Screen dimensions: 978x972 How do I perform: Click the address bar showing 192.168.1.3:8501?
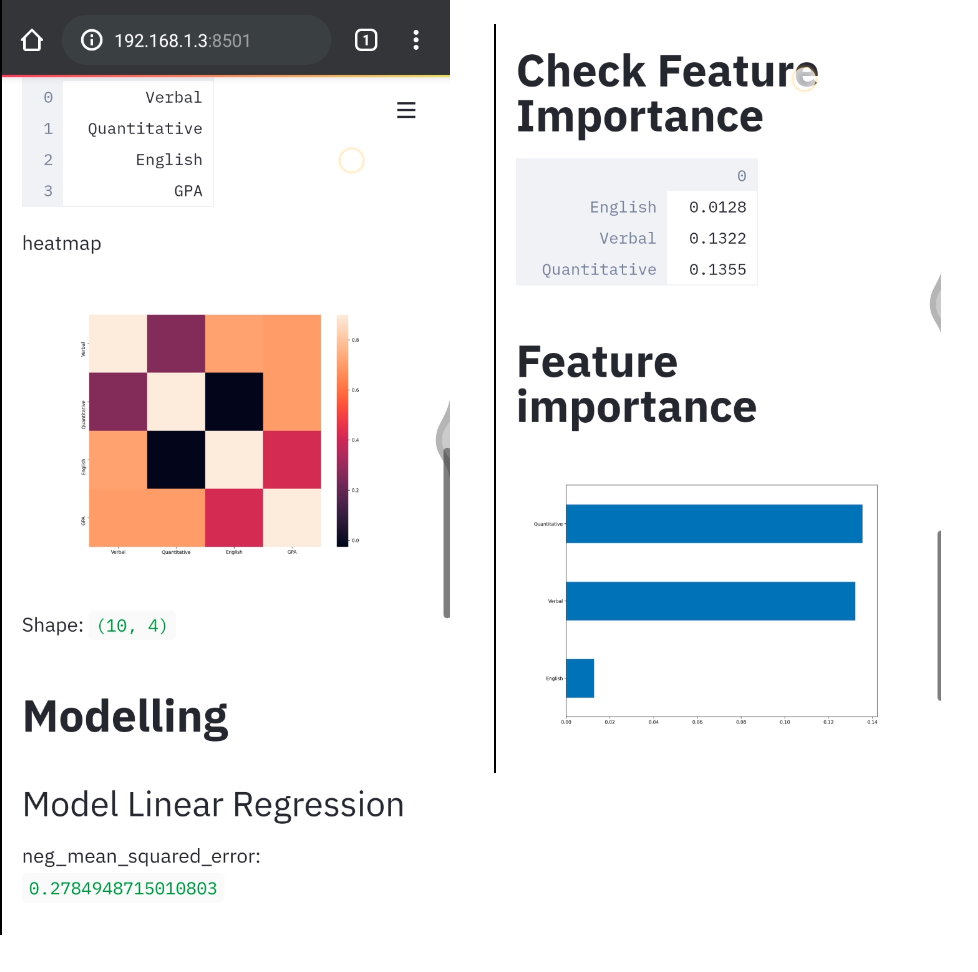(x=196, y=41)
